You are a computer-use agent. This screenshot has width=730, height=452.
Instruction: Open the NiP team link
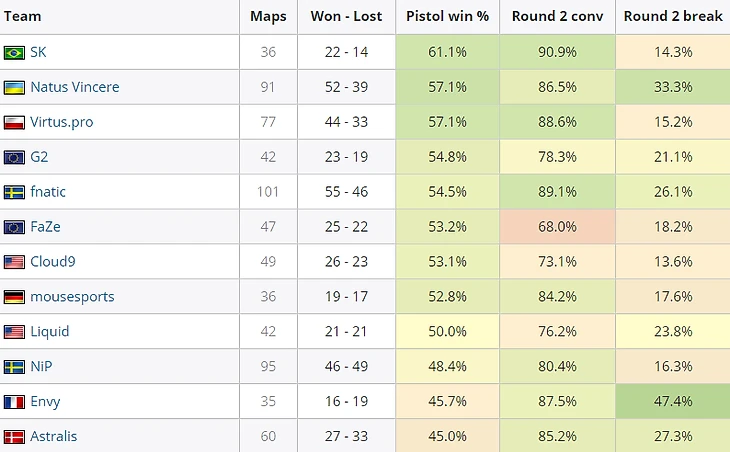[41, 366]
